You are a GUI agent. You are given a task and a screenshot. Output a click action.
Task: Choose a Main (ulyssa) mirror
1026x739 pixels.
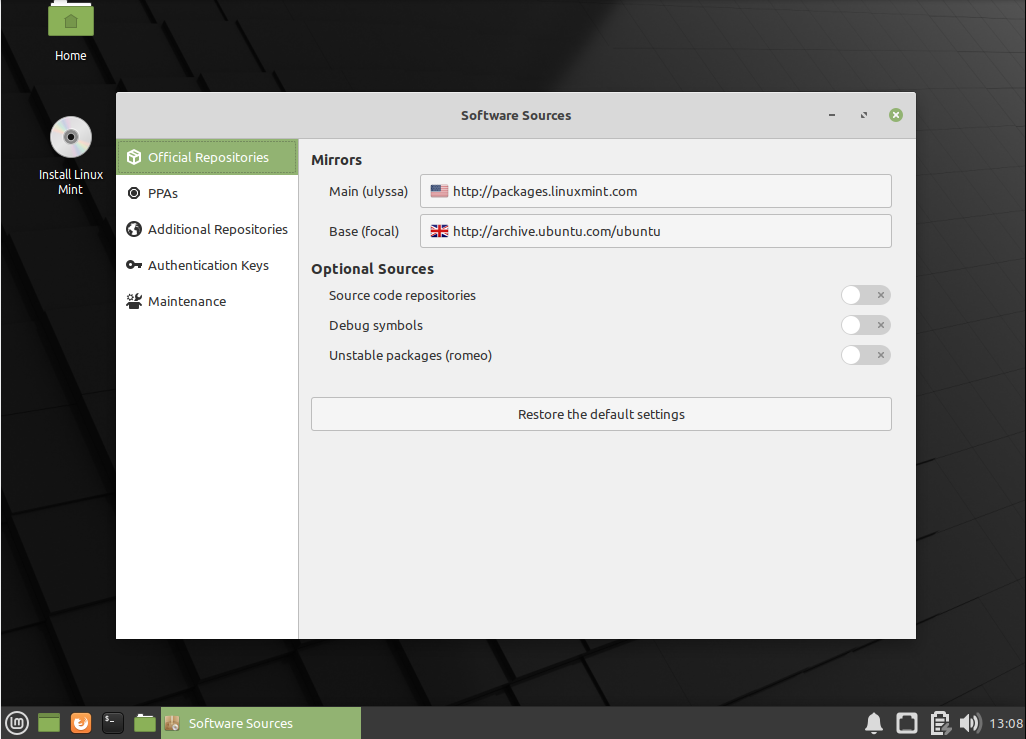[656, 191]
